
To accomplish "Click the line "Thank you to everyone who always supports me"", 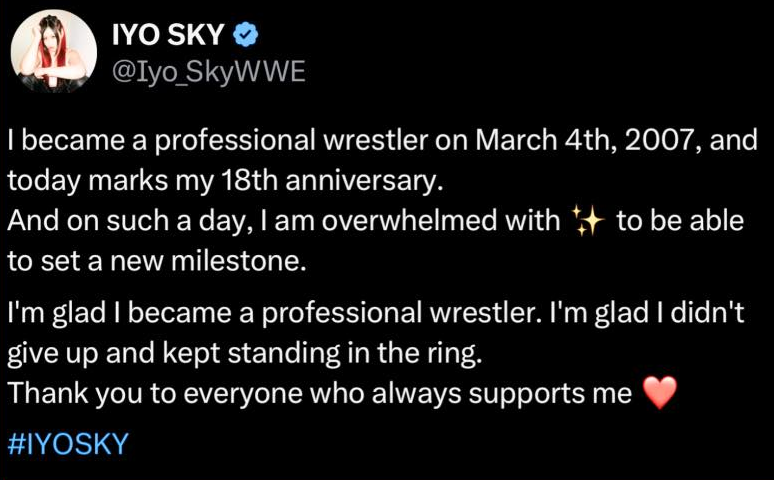I will (x=320, y=394).
